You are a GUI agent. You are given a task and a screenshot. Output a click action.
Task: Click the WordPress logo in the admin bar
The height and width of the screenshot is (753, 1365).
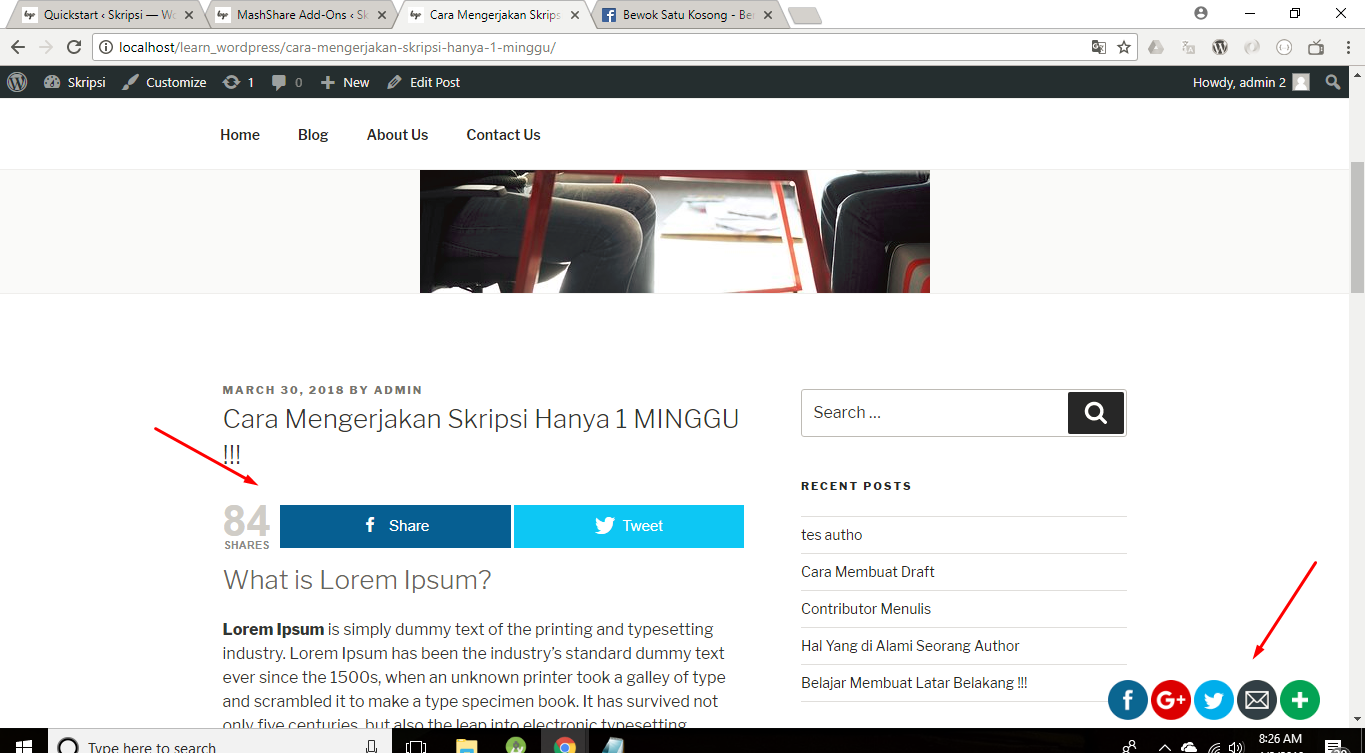coord(16,82)
